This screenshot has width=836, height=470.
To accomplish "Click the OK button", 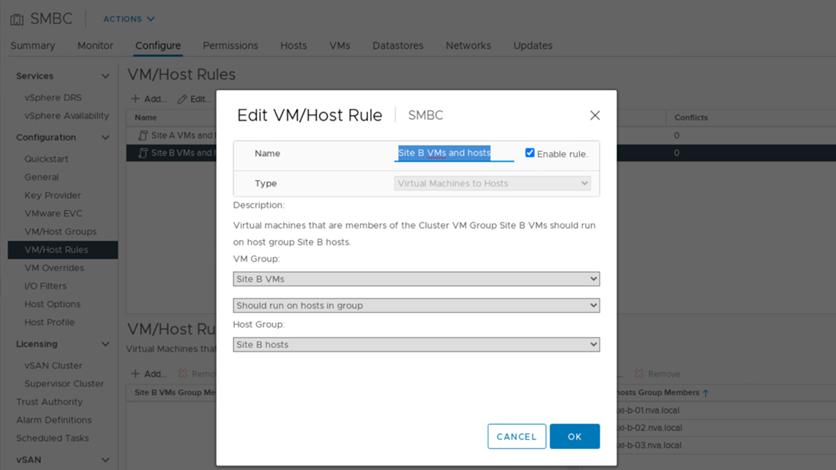I will pyautogui.click(x=574, y=437).
